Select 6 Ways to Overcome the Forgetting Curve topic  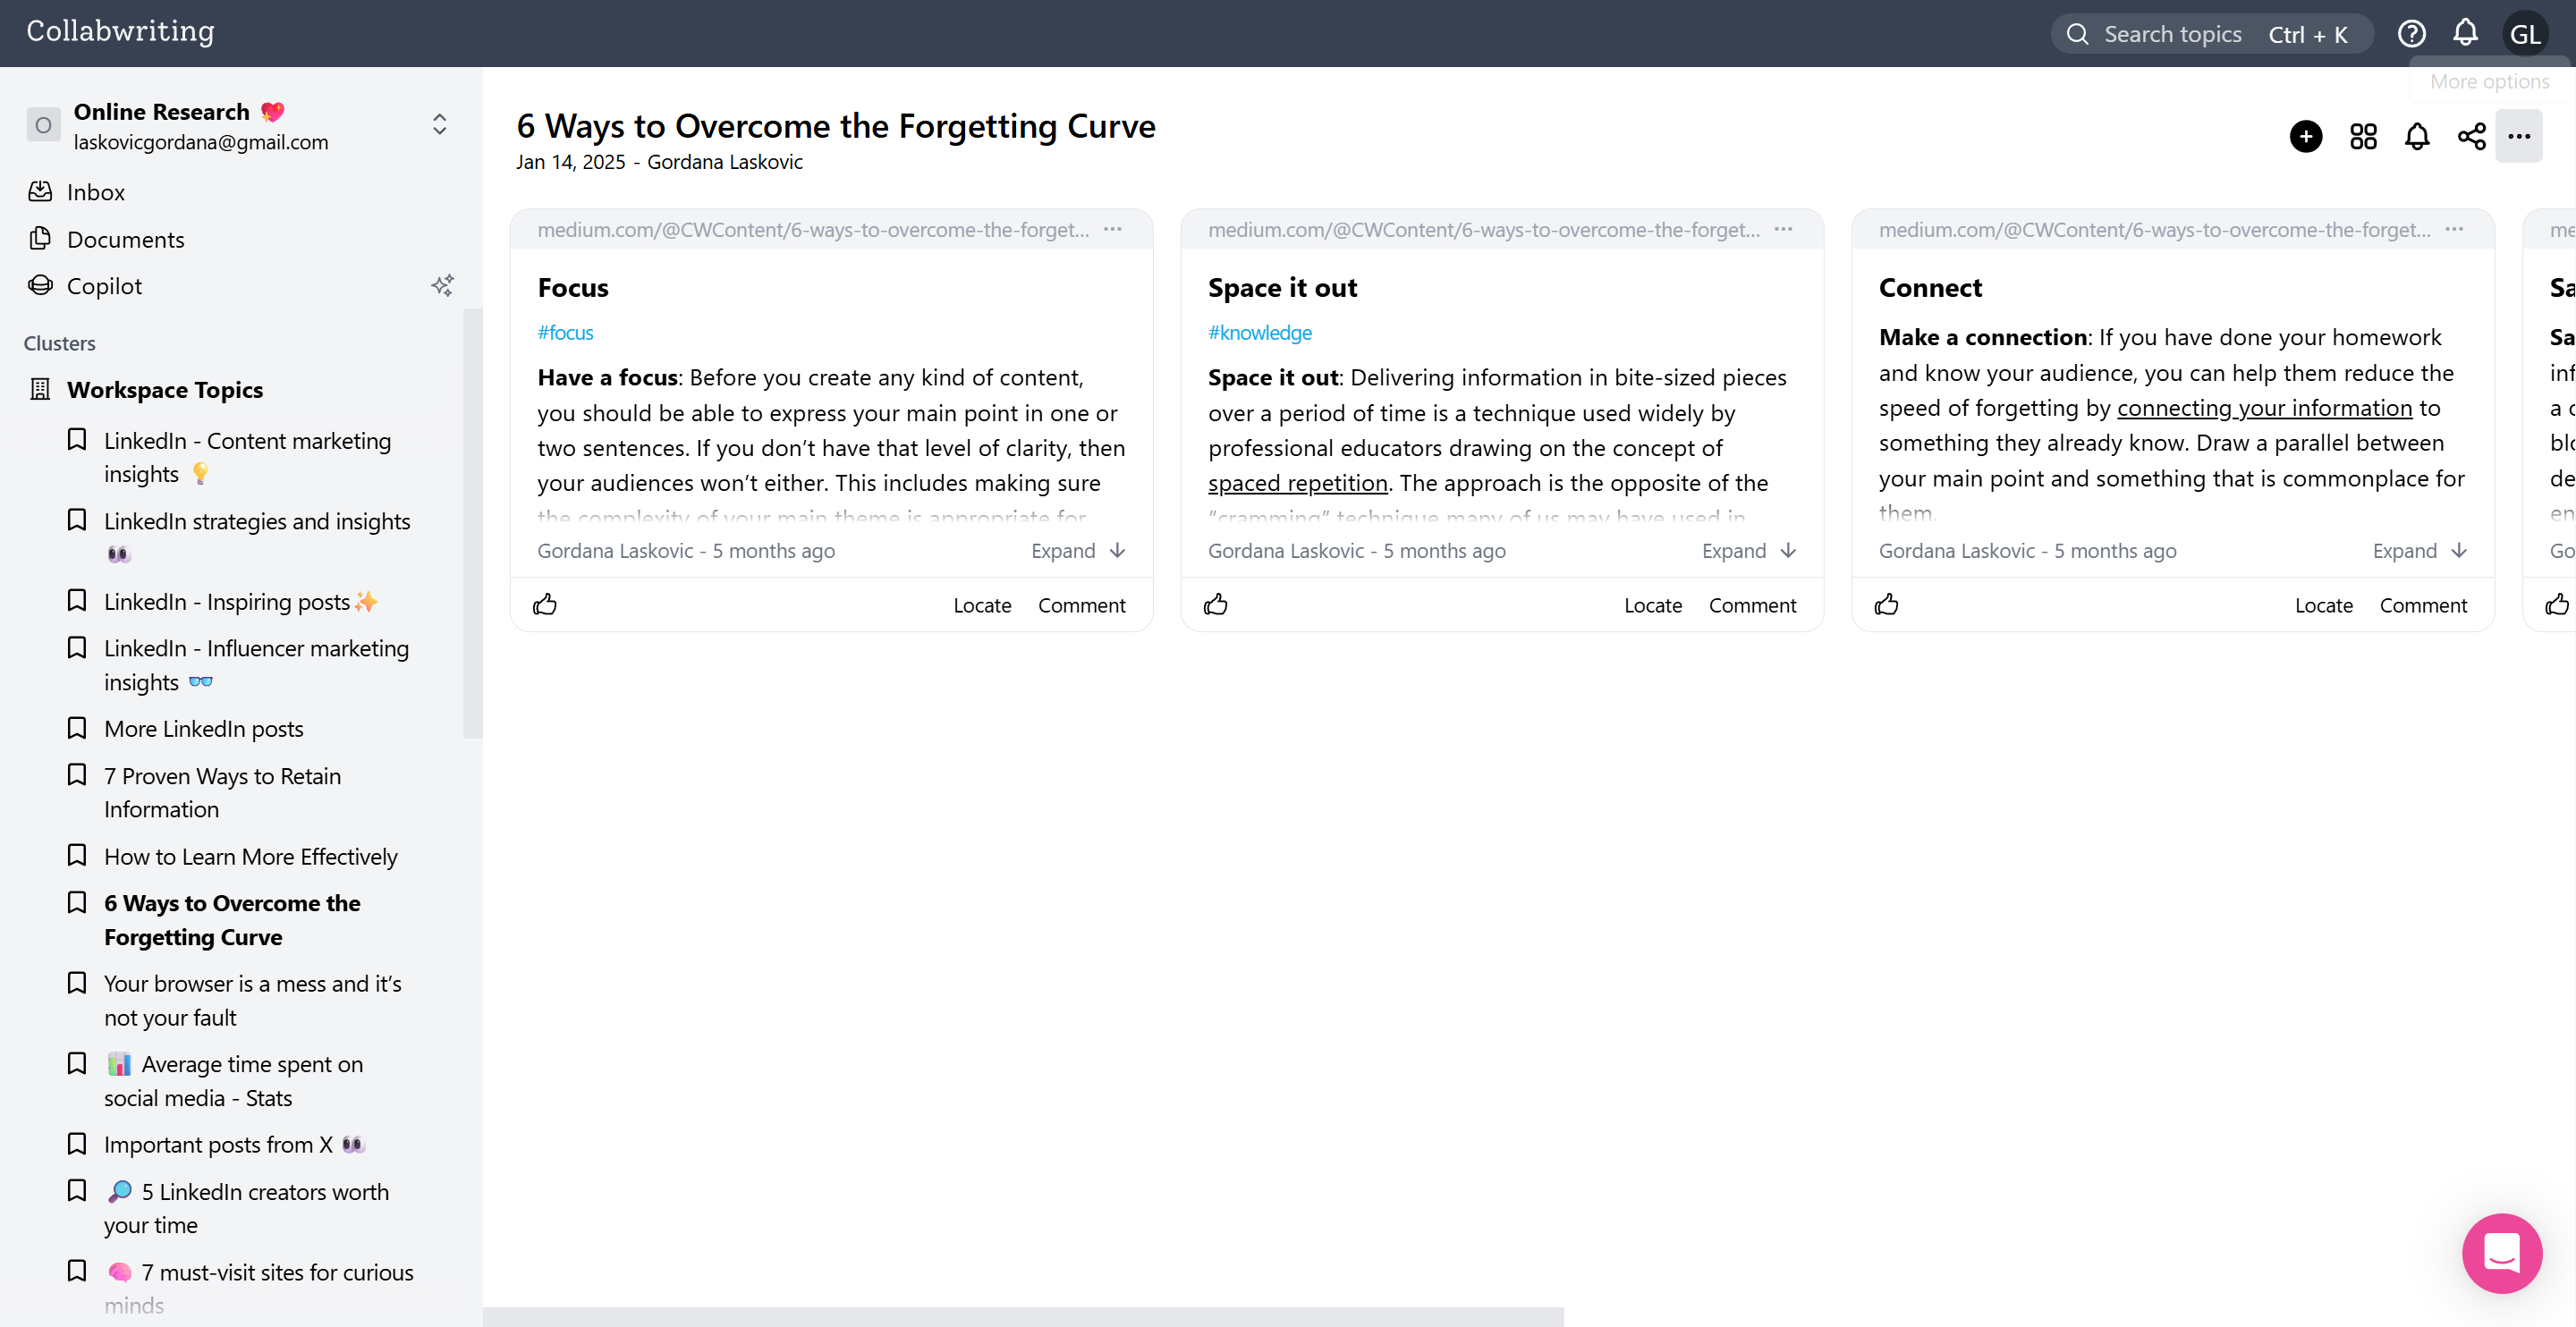point(232,920)
